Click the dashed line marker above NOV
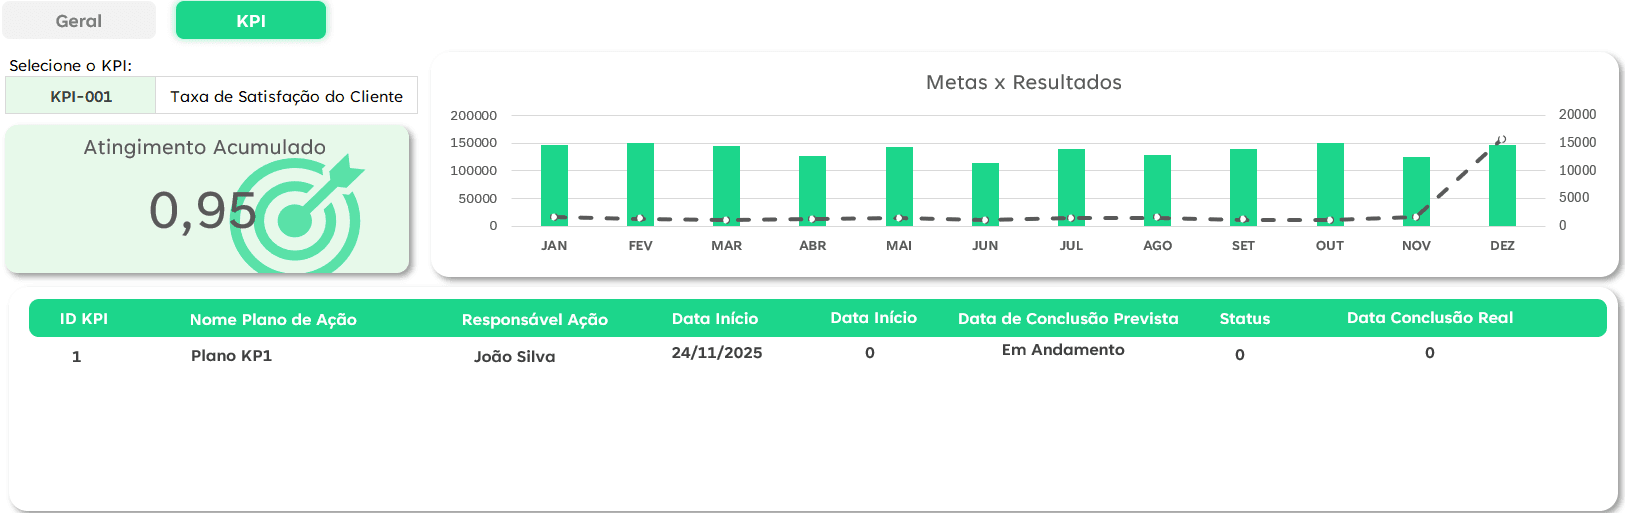 pyautogui.click(x=1416, y=216)
